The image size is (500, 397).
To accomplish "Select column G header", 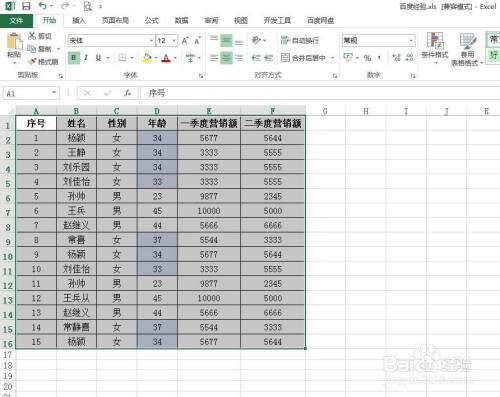I will pos(325,111).
